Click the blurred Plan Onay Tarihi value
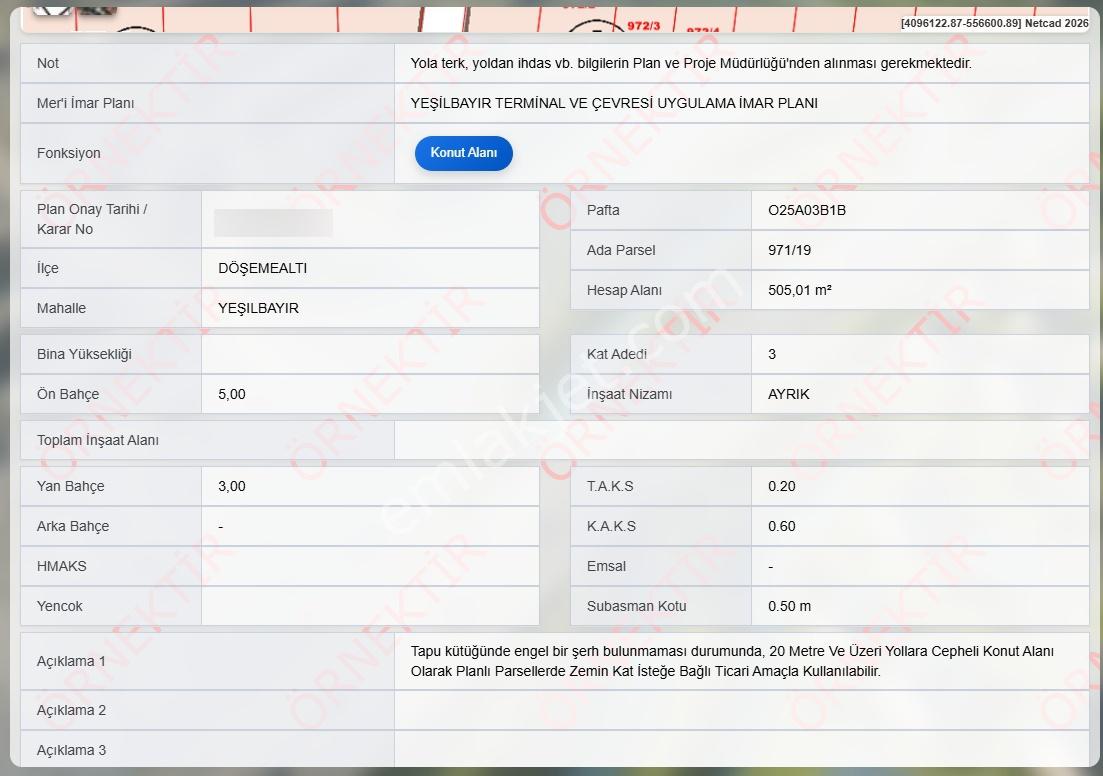This screenshot has width=1103, height=776. pos(274,223)
